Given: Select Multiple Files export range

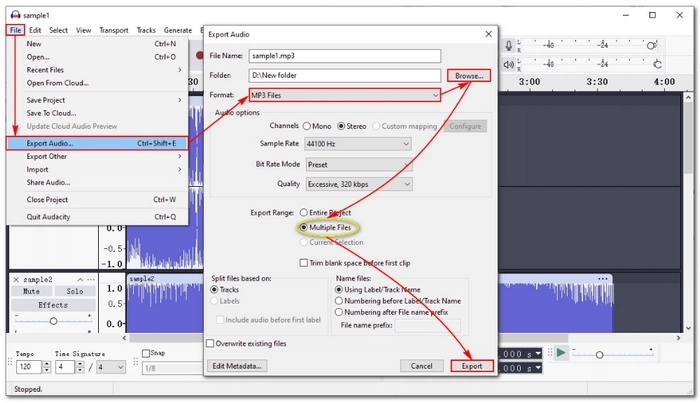Looking at the screenshot, I should click(x=325, y=228).
